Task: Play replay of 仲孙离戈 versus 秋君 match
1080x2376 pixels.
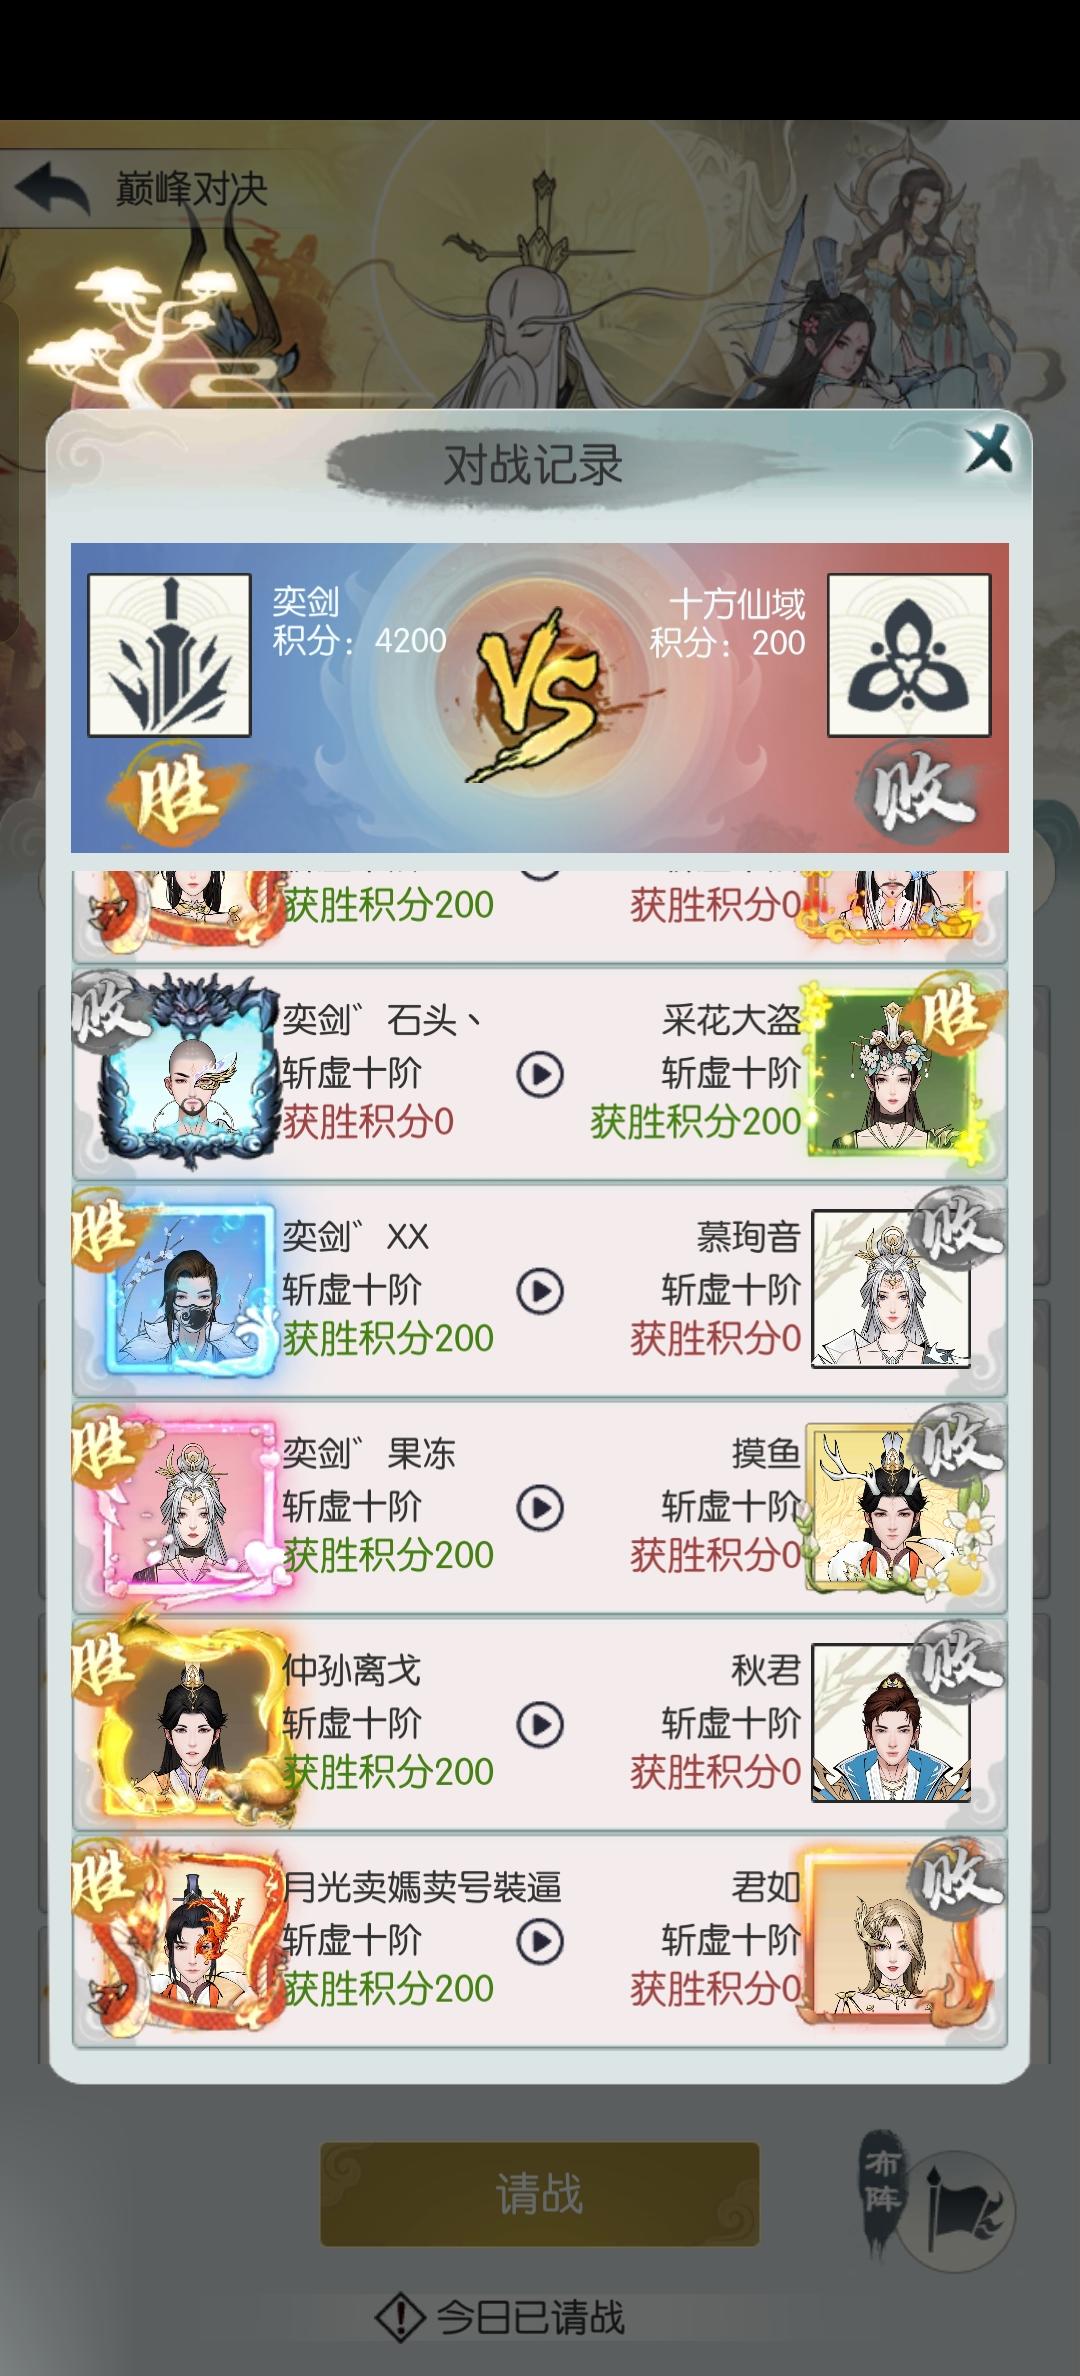Action: (540, 1725)
